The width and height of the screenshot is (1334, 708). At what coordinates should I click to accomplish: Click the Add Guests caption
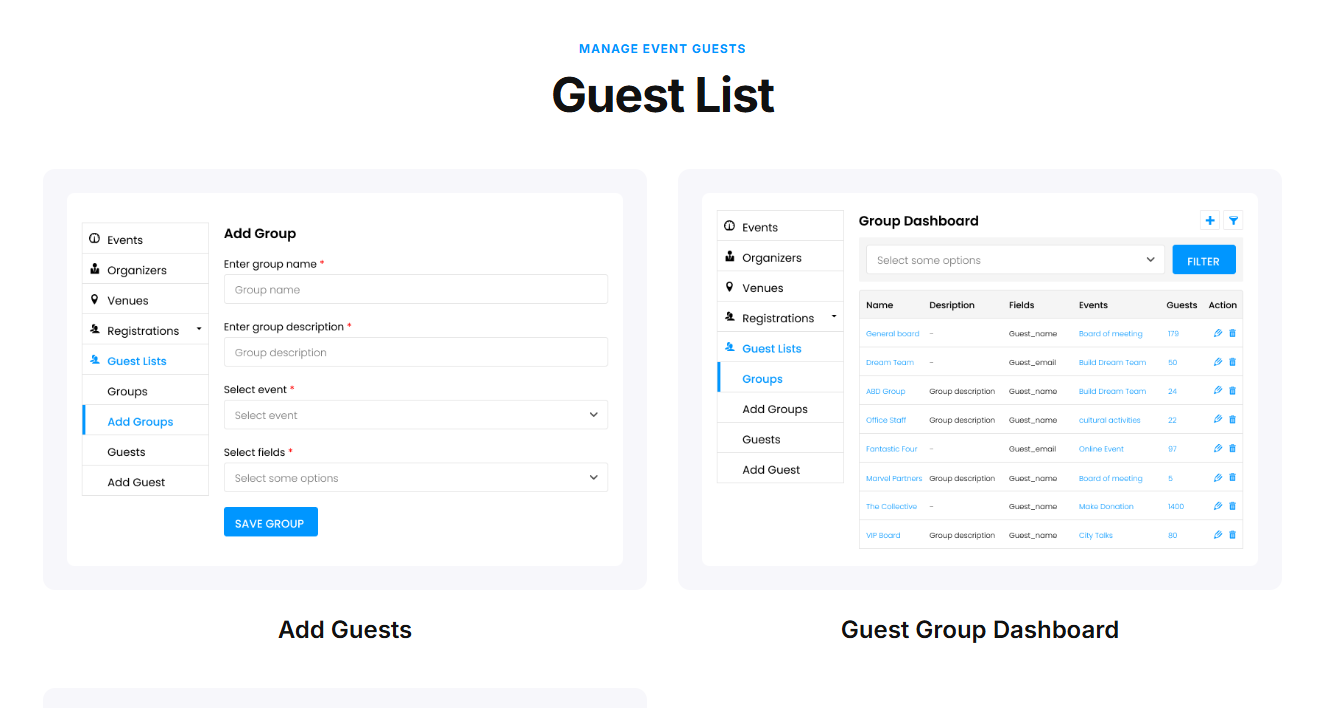coord(345,629)
